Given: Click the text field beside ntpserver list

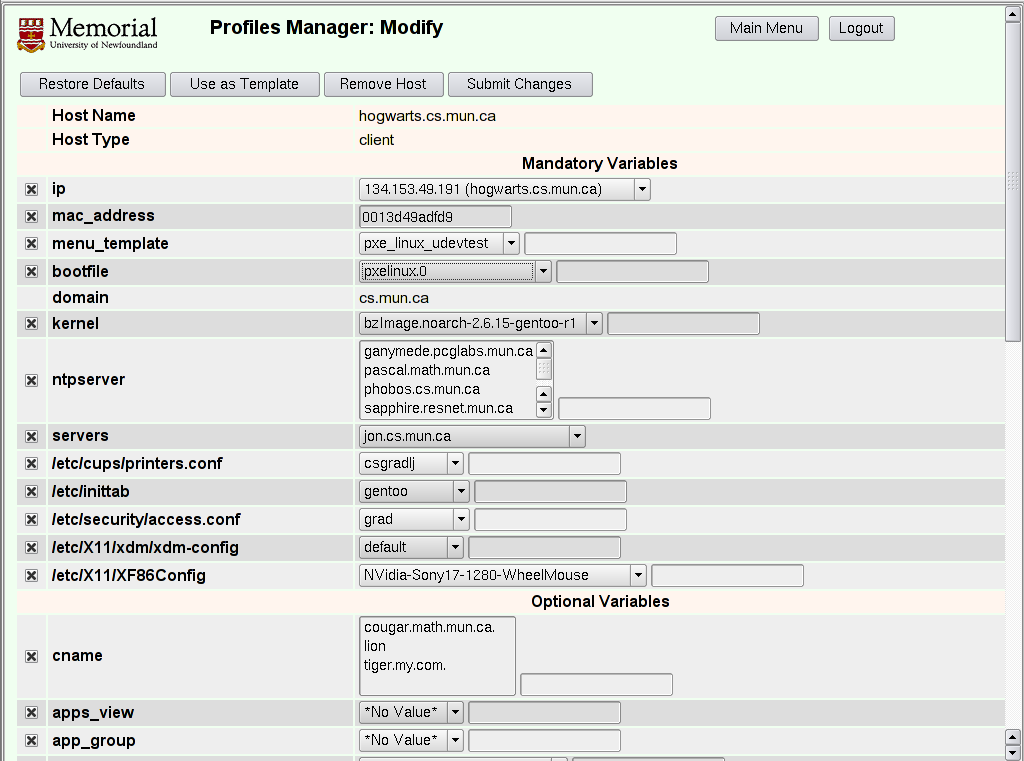Looking at the screenshot, I should pyautogui.click(x=635, y=409).
